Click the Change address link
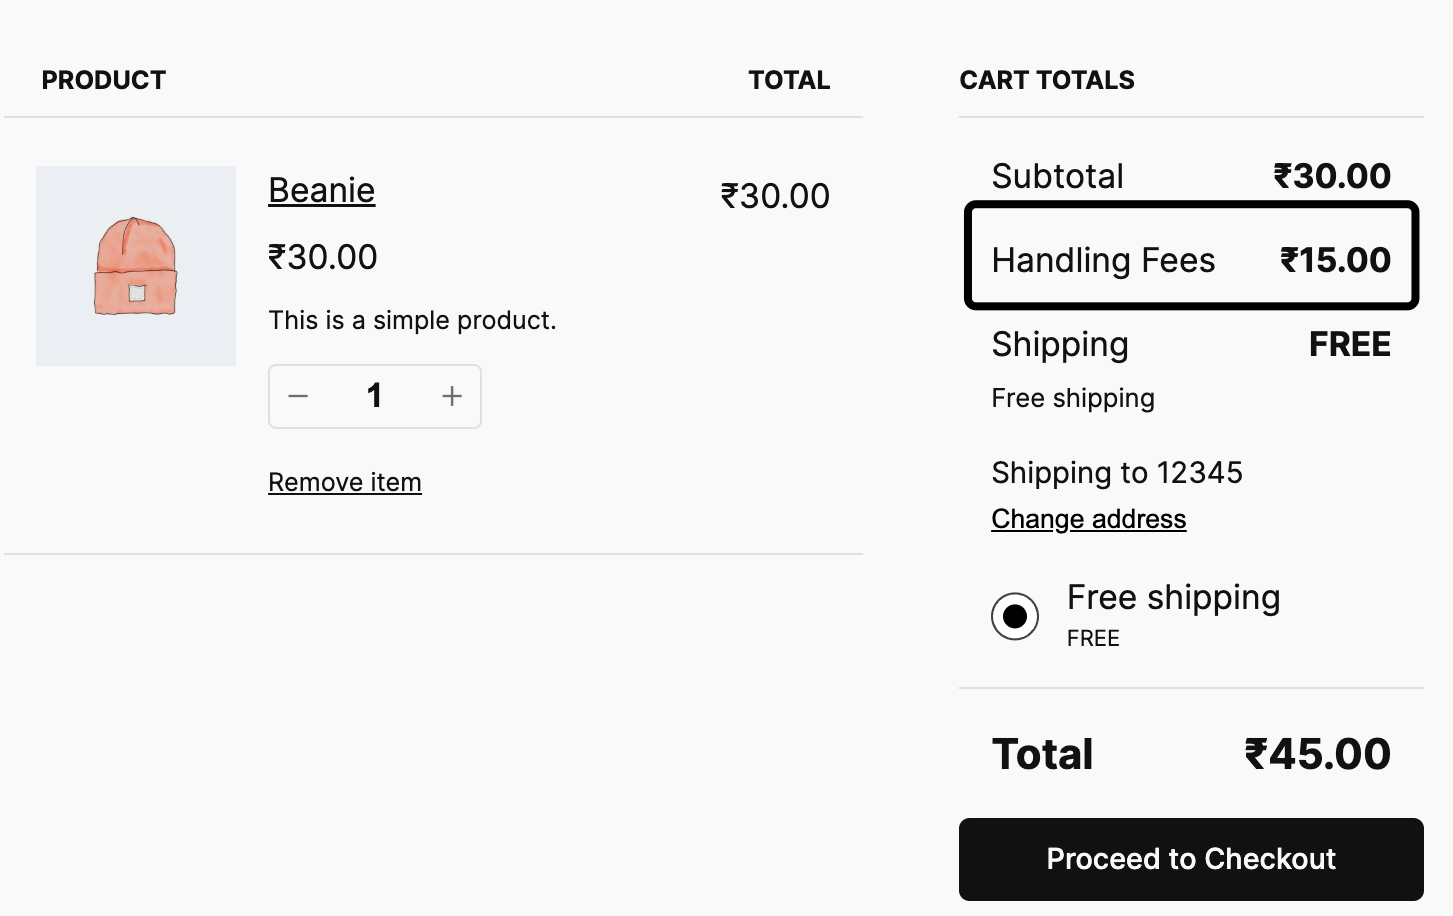Image resolution: width=1453 pixels, height=916 pixels. 1089,519
